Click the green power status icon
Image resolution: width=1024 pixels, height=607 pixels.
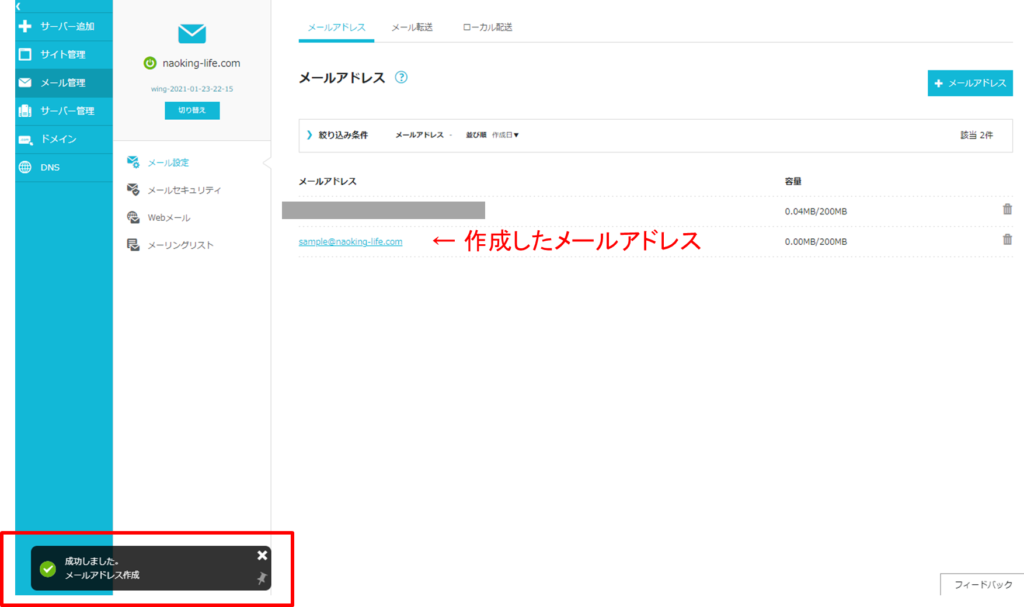(150, 63)
